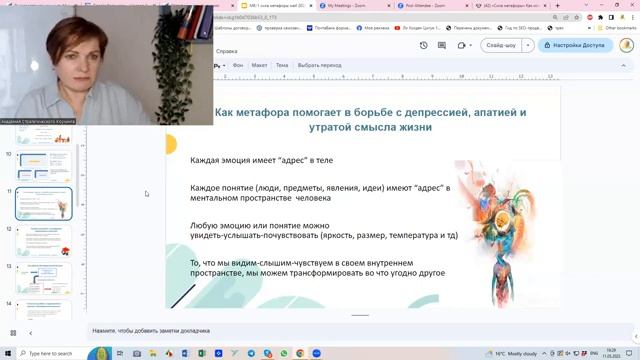The height and width of the screenshot is (360, 640).
Task: Open the Chrome taskbar icon
Action: pyautogui.click(x=300, y=353)
